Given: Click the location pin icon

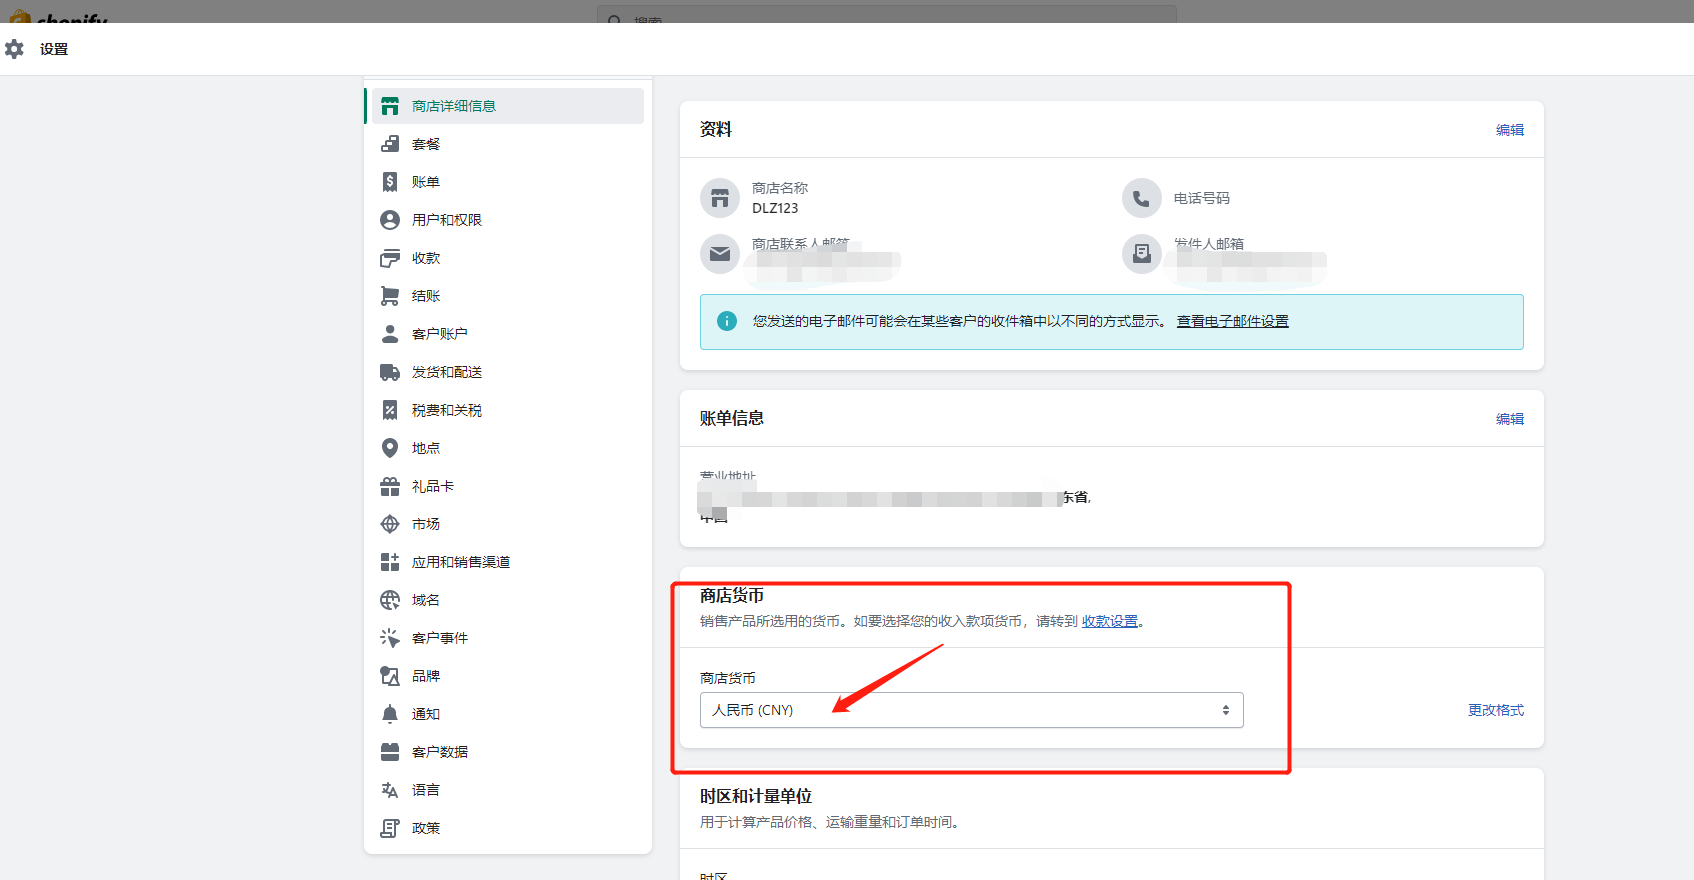Looking at the screenshot, I should (x=390, y=448).
